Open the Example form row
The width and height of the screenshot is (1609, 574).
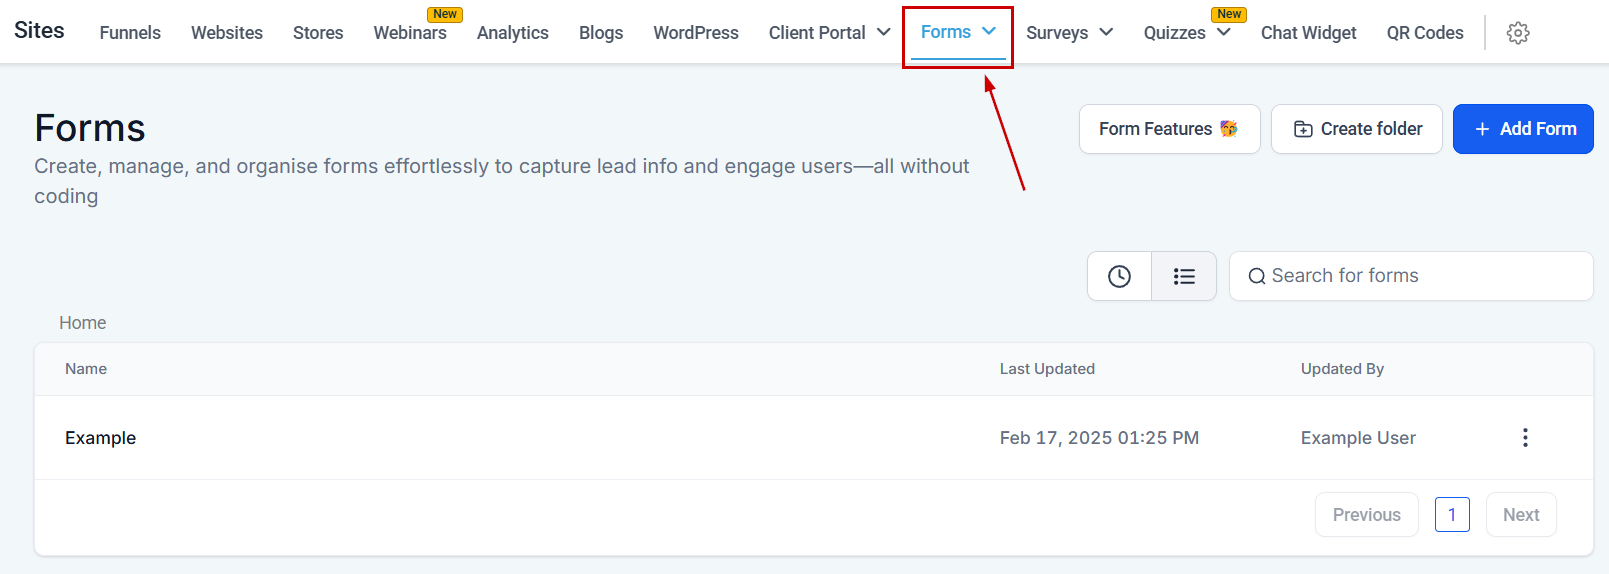[101, 438]
